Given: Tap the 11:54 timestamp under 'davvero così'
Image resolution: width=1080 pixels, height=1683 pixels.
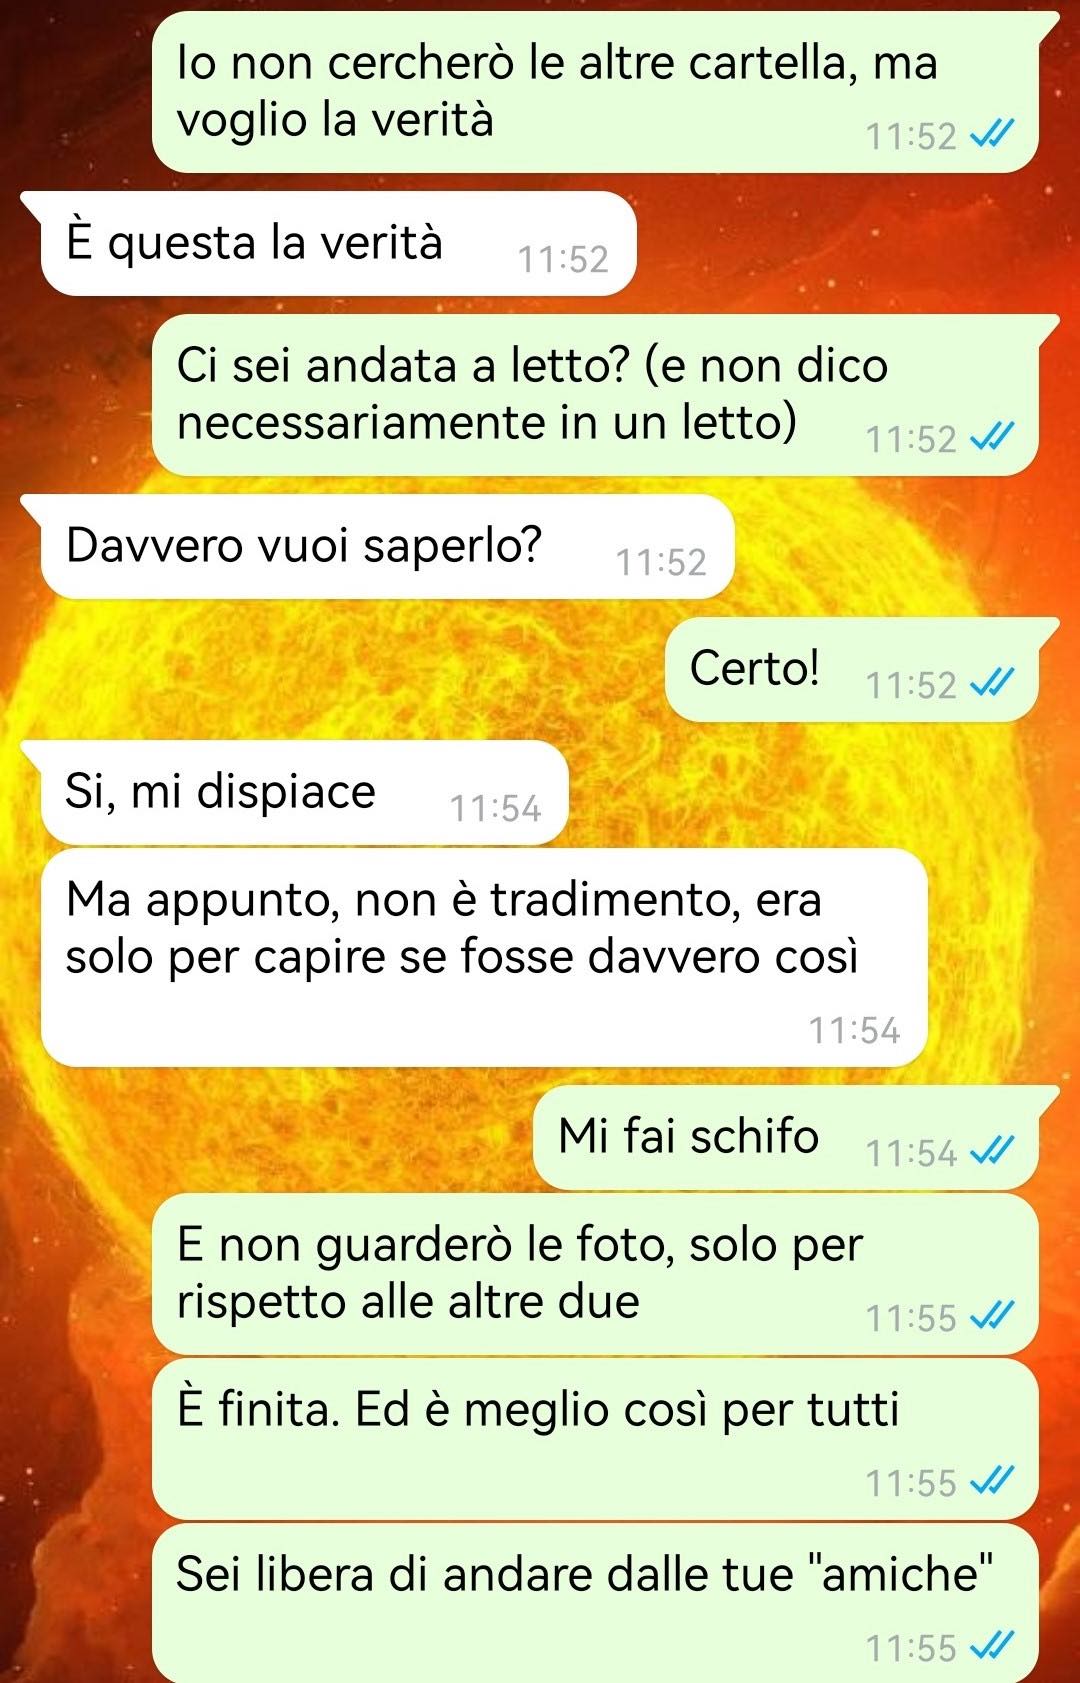Looking at the screenshot, I should tap(854, 1030).
